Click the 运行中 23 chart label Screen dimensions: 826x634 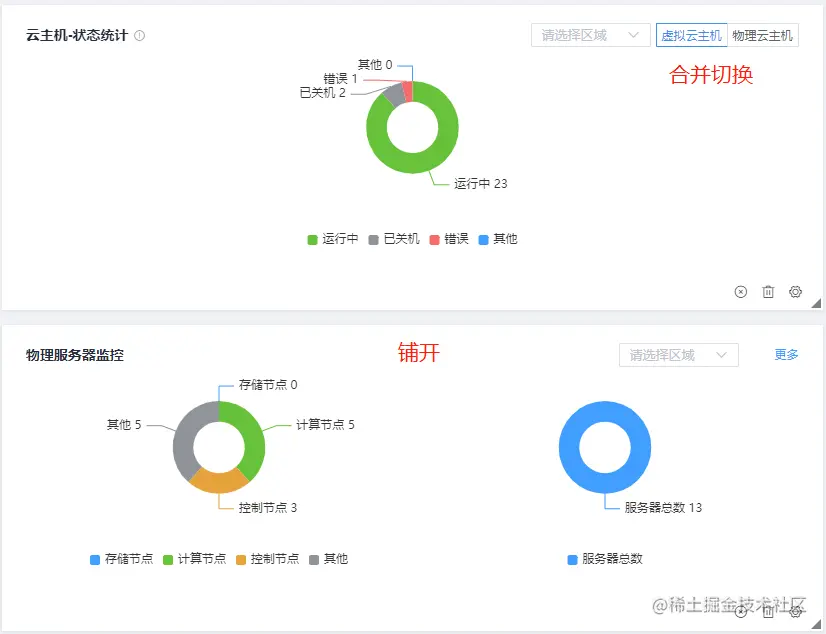(480, 184)
